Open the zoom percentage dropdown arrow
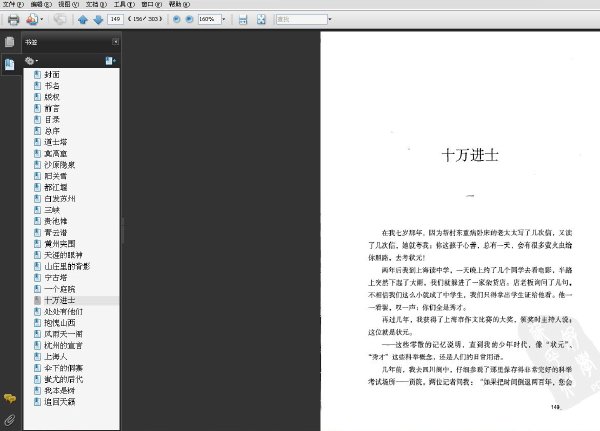The height and width of the screenshot is (431, 600). 224,19
